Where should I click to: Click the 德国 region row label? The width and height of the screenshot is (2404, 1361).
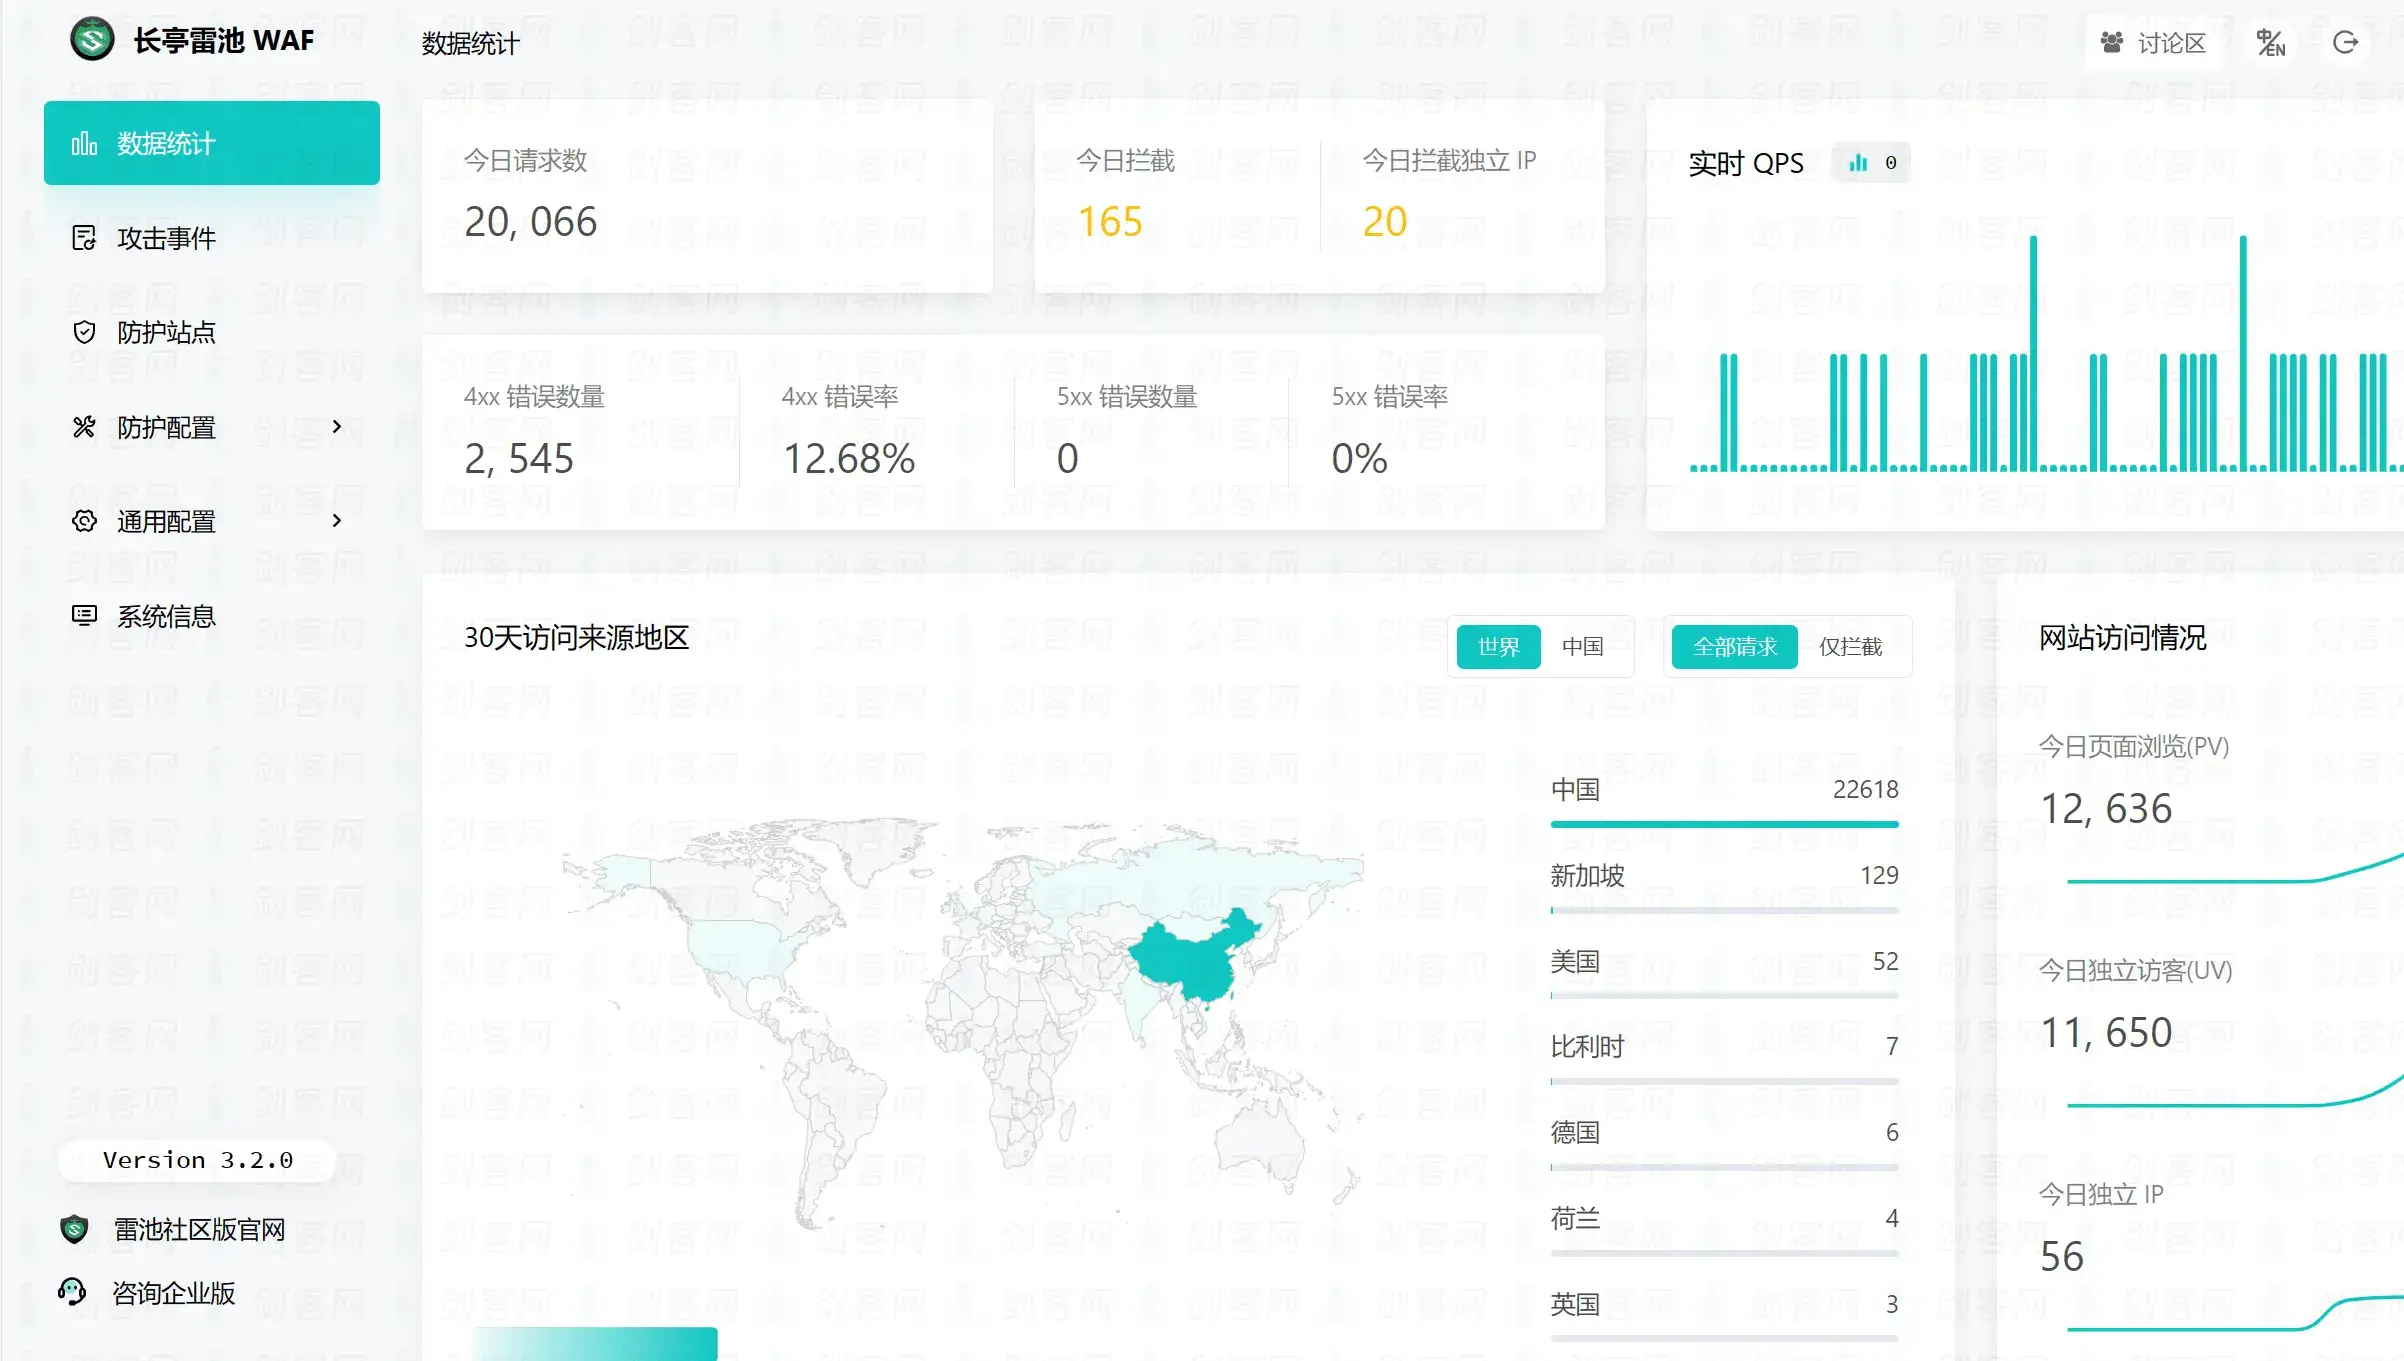[x=1575, y=1133]
